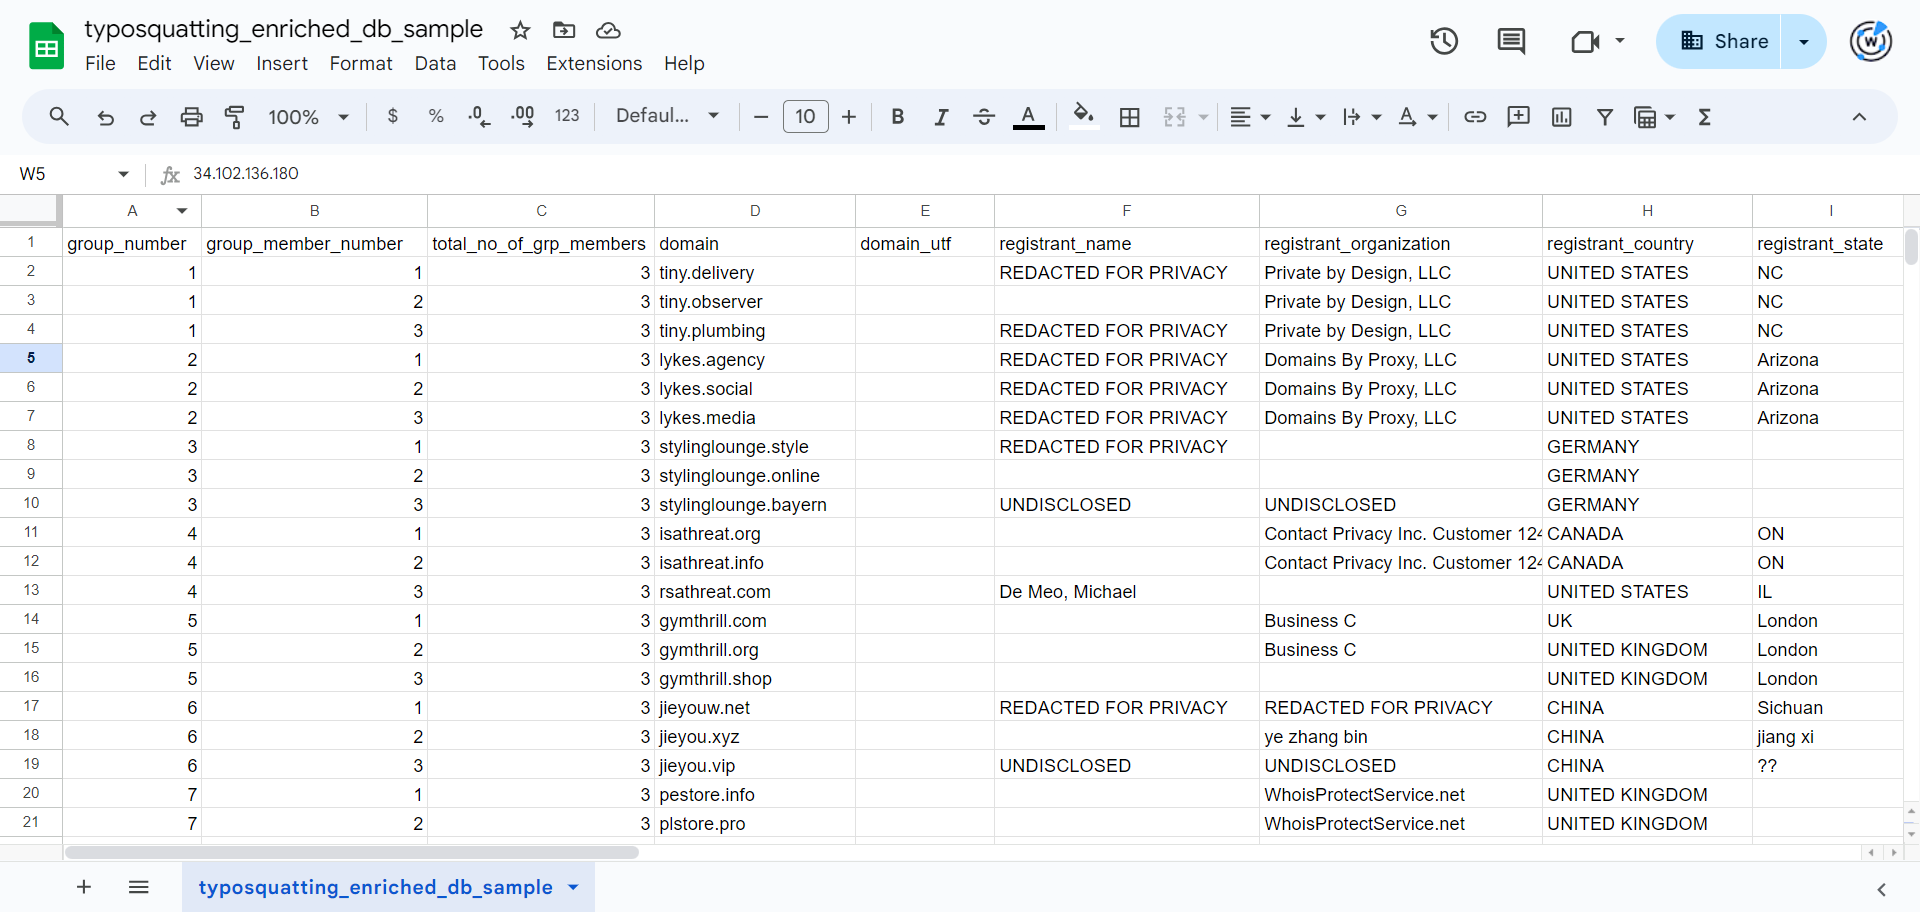The height and width of the screenshot is (912, 1920).
Task: Open the Data menu
Action: 435,63
